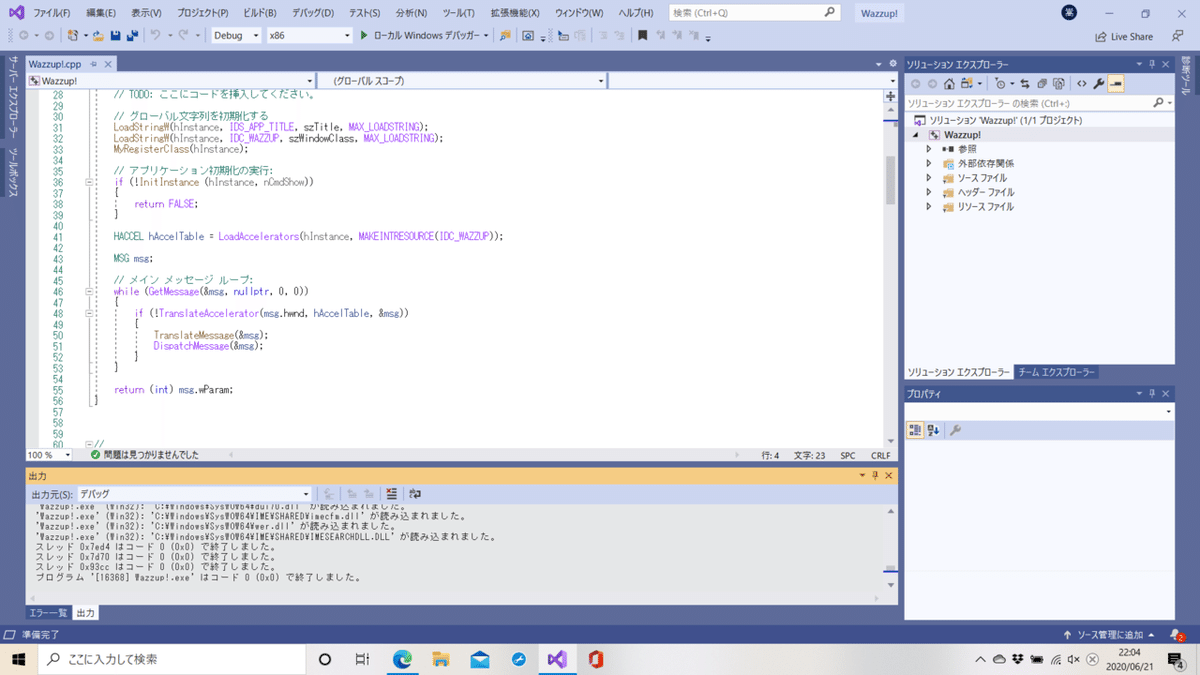Click the Categorized view icon in Properties panel
Image resolution: width=1200 pixels, height=675 pixels.
[x=915, y=430]
